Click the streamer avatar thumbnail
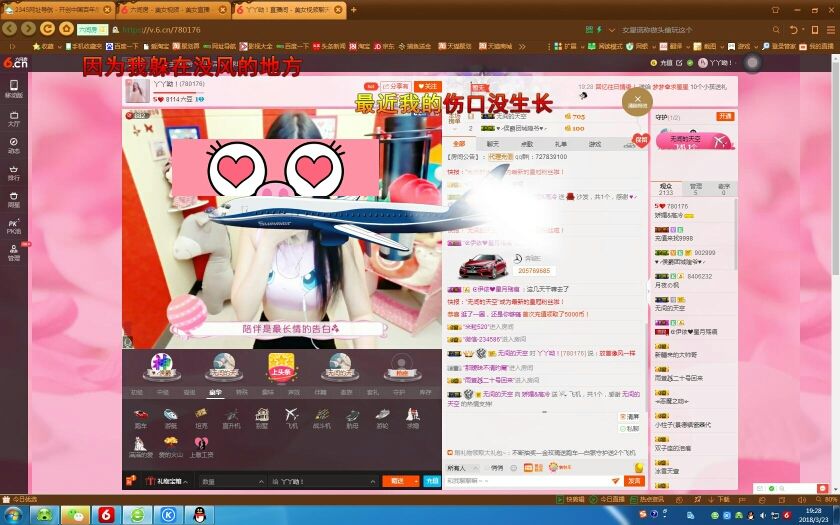Image resolution: width=840 pixels, height=525 pixels. (x=137, y=90)
